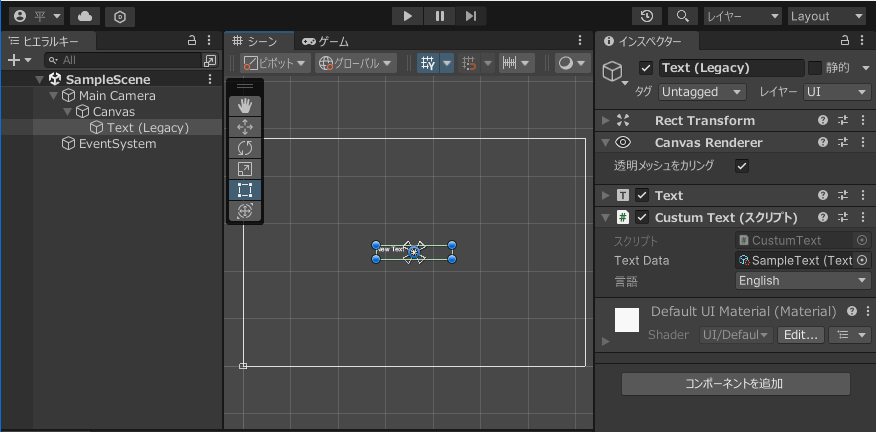Open the scene search-by-type icon in Hierarchy
This screenshot has height=432, width=876.
pyautogui.click(x=210, y=60)
